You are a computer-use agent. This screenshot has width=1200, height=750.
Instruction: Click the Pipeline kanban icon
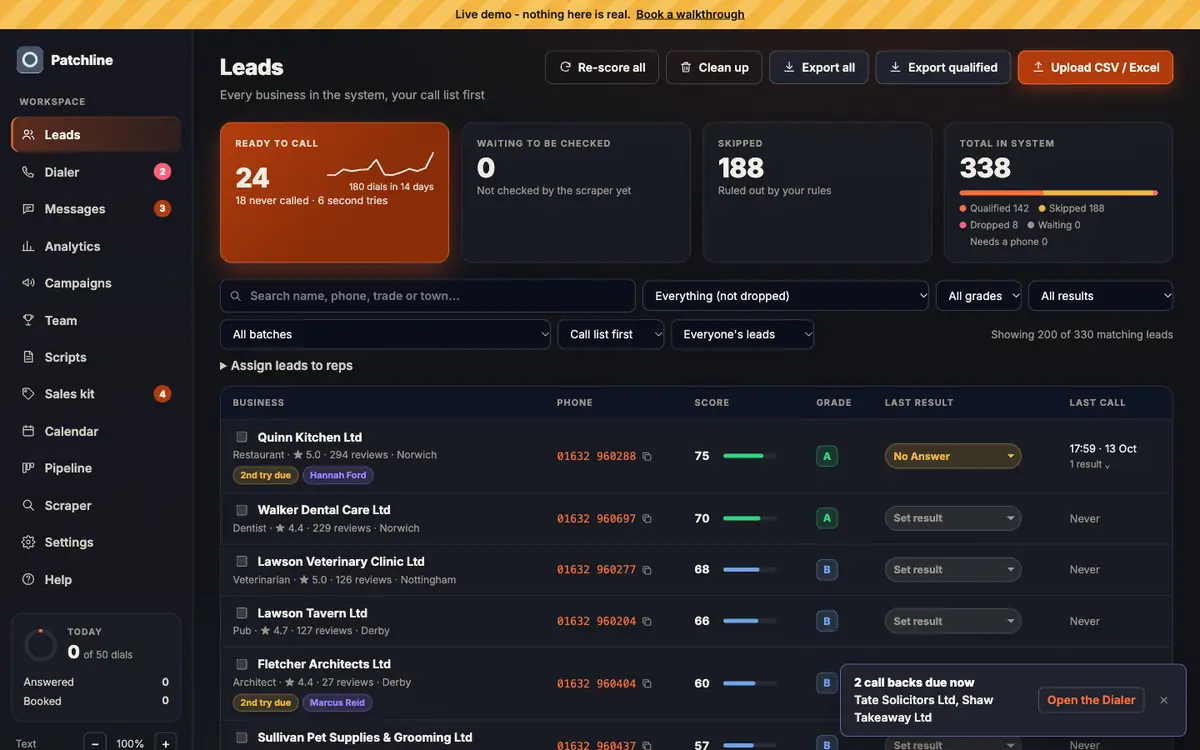coord(28,468)
